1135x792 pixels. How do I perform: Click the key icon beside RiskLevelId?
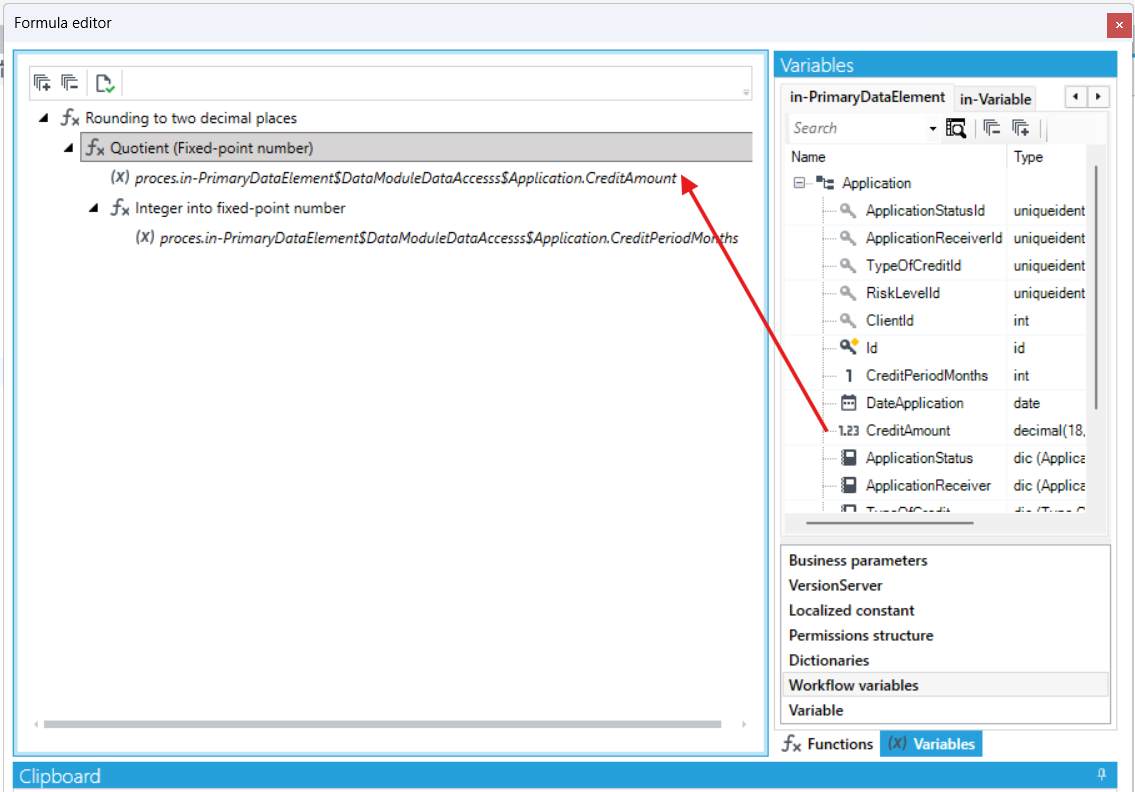coord(848,292)
